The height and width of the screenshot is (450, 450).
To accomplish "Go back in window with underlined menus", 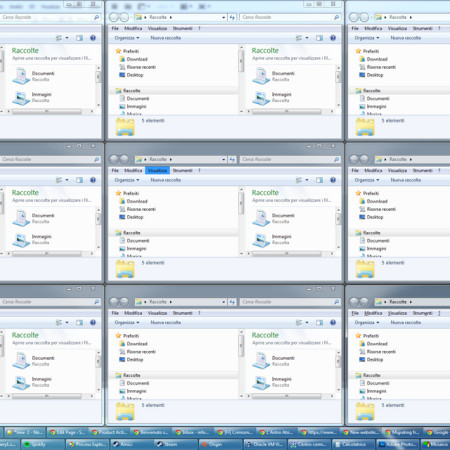I will pyautogui.click(x=354, y=302).
